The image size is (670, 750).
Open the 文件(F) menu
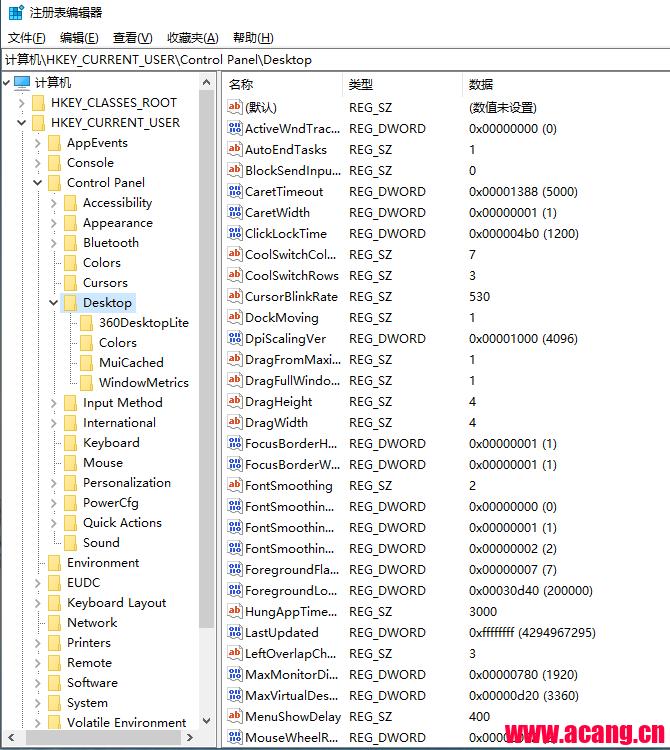(x=27, y=38)
